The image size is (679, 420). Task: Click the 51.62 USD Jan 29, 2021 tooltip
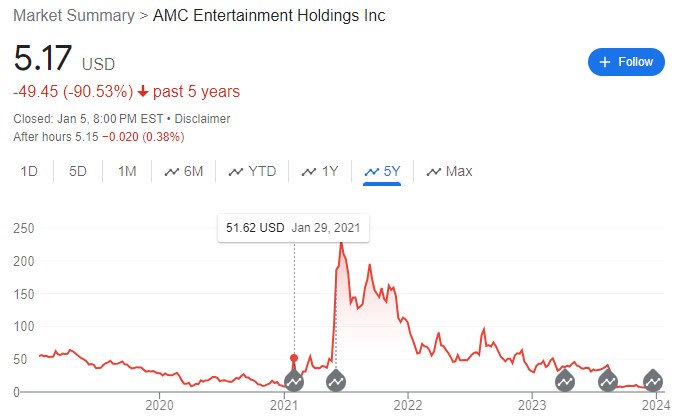tap(293, 228)
